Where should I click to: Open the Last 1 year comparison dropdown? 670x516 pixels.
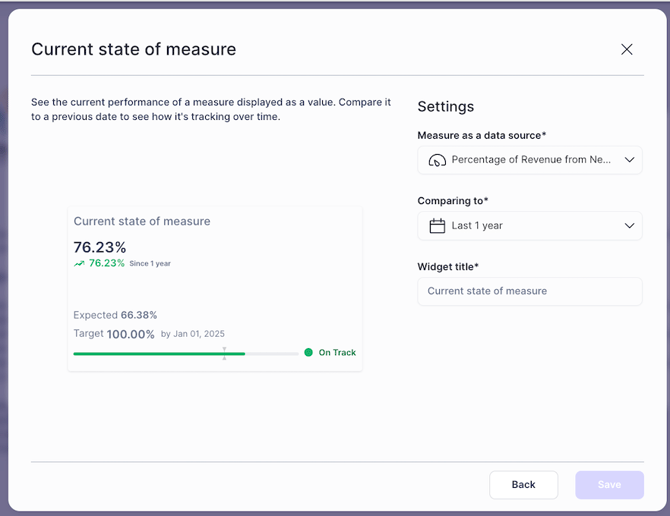[x=530, y=226]
